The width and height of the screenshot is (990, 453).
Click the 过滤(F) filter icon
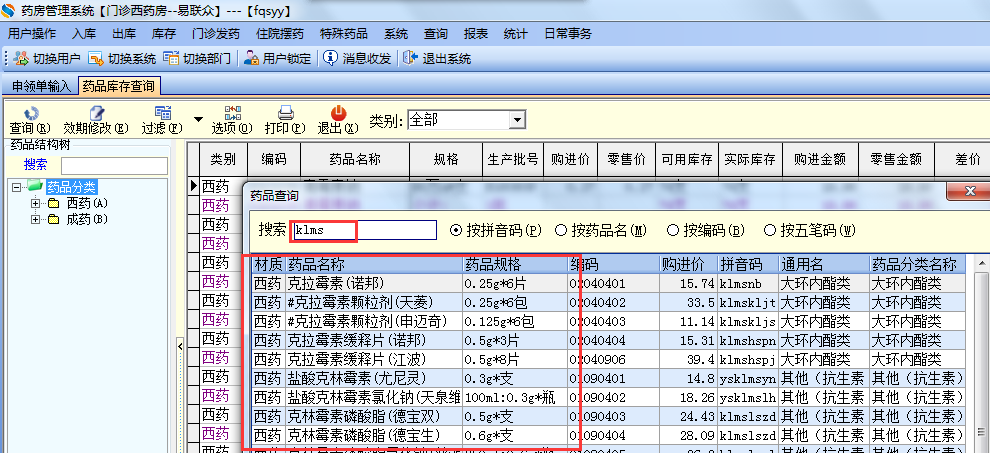click(163, 113)
